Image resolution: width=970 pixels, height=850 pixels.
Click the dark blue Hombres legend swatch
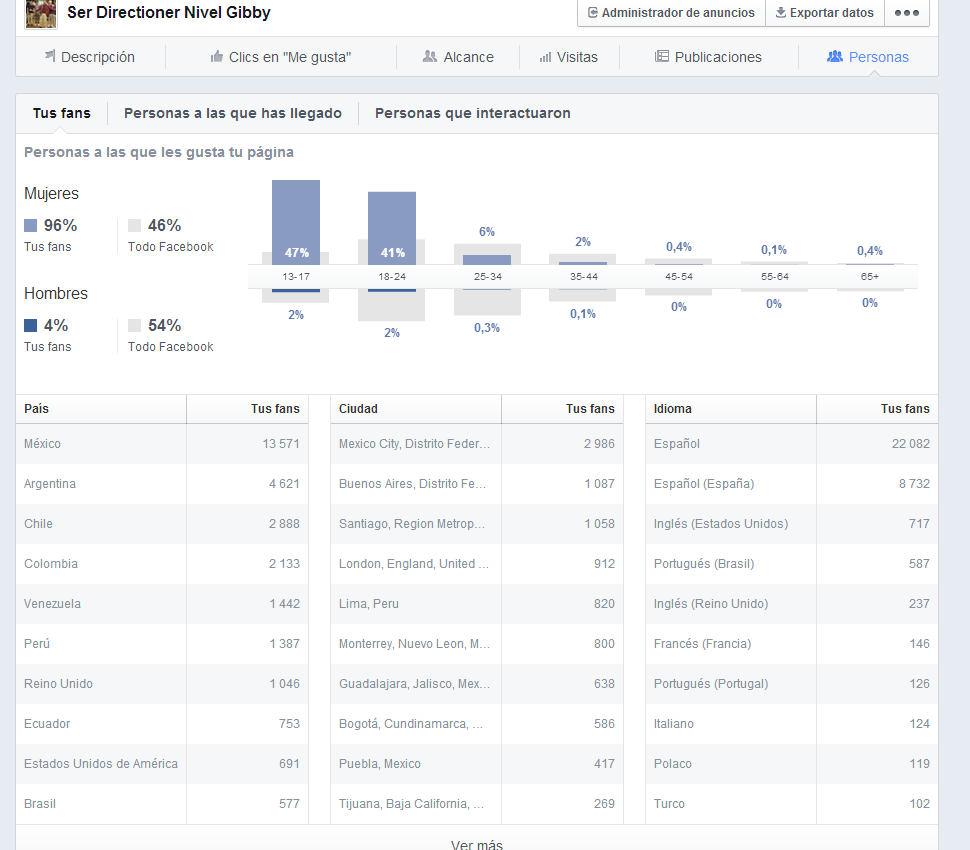(x=30, y=325)
